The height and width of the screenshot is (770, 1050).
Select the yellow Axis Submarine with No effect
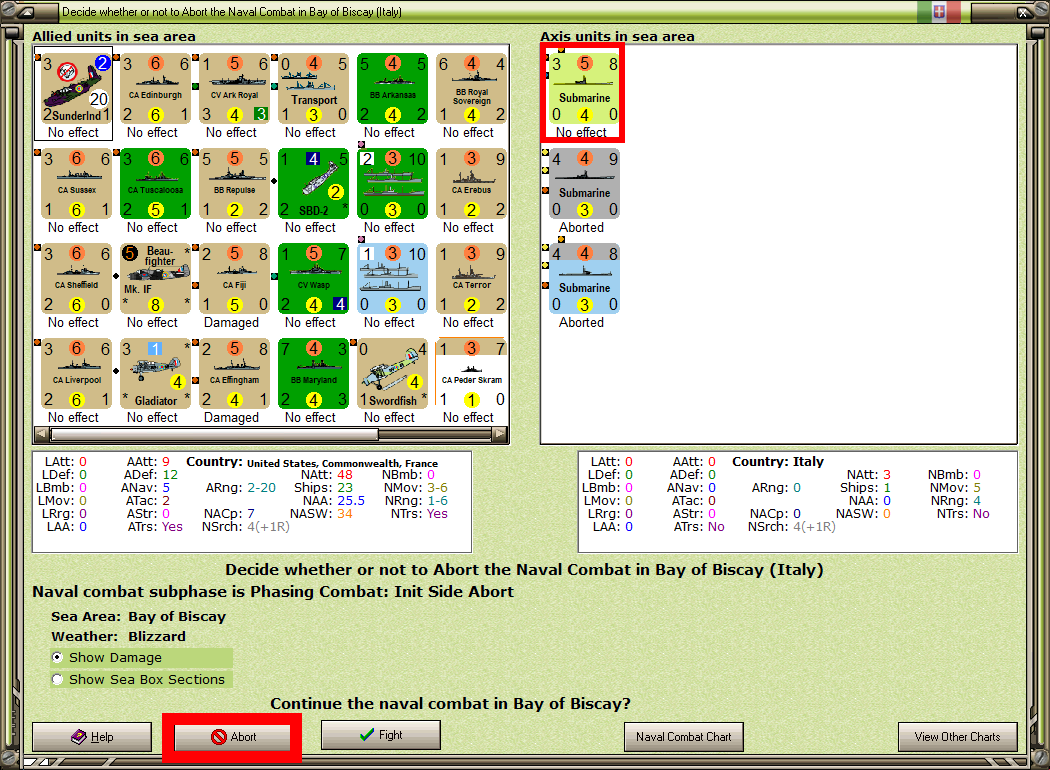584,89
